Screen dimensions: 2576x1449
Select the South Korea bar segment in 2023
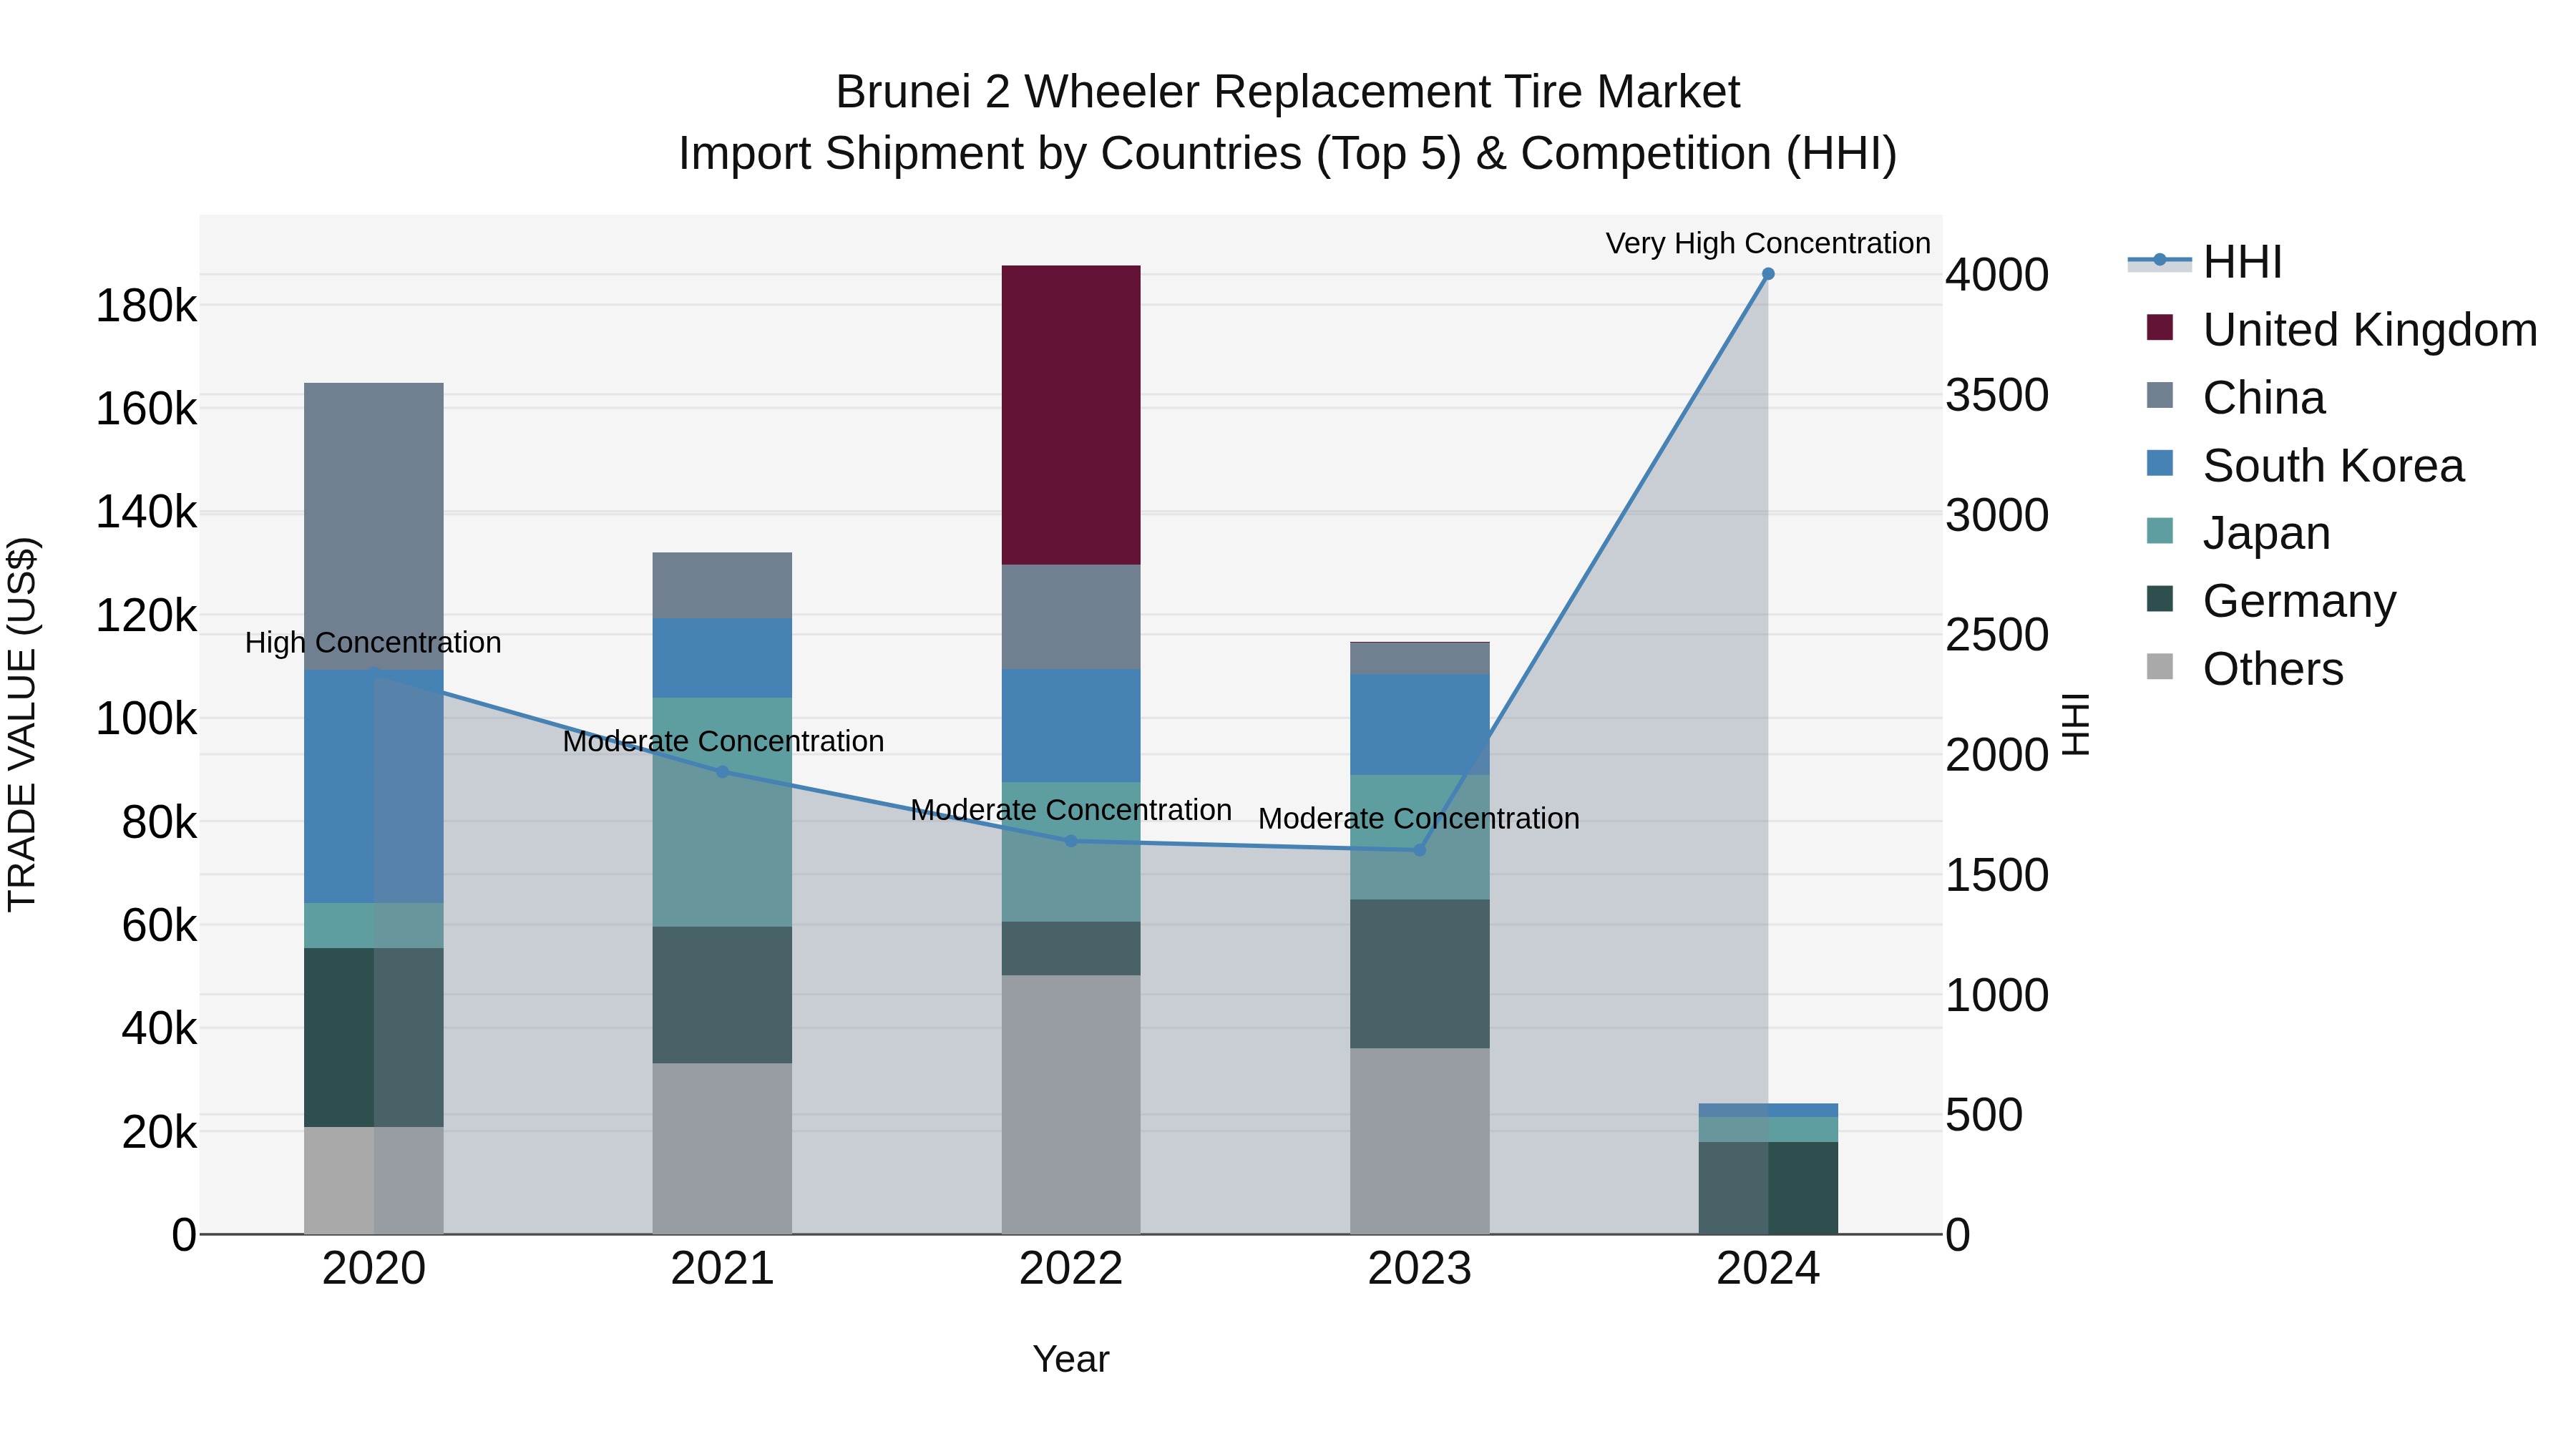(x=1419, y=725)
